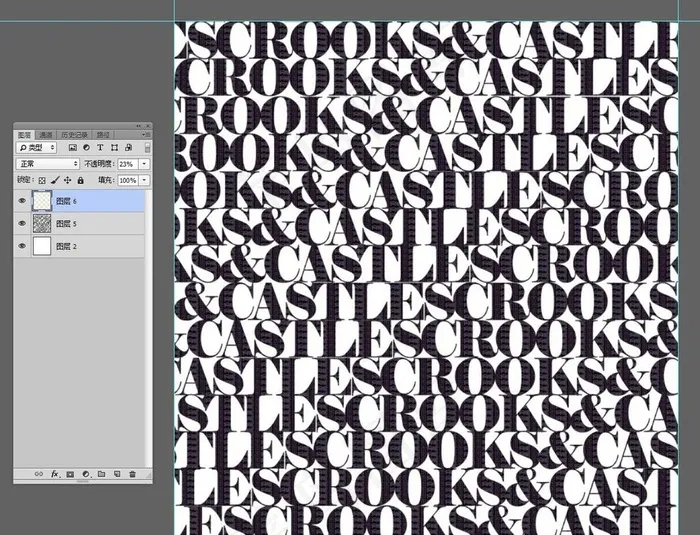This screenshot has height=535, width=700.
Task: Filter for type layers
Action: pos(100,147)
